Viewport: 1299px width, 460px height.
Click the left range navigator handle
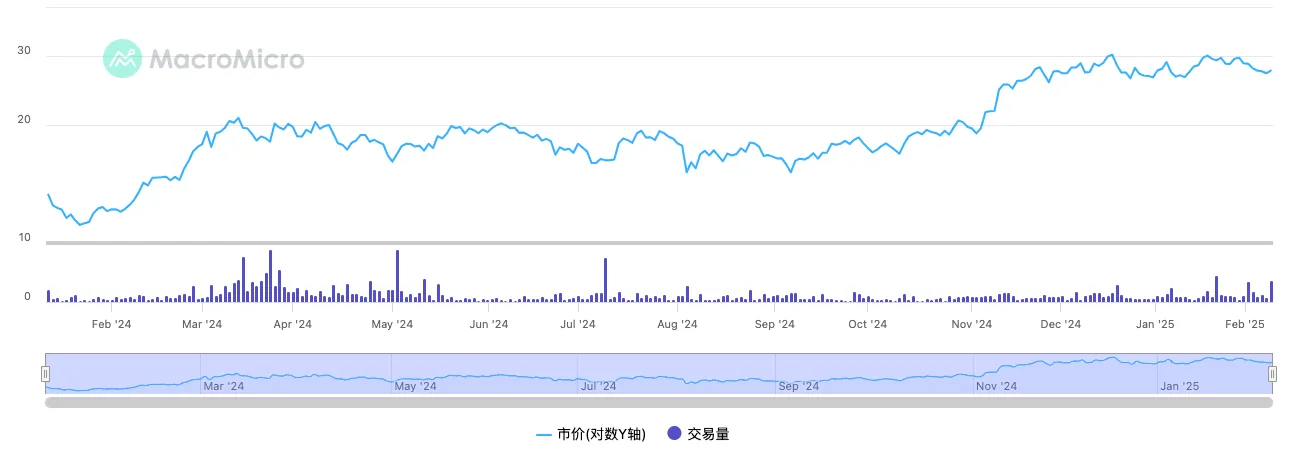pyautogui.click(x=45, y=373)
